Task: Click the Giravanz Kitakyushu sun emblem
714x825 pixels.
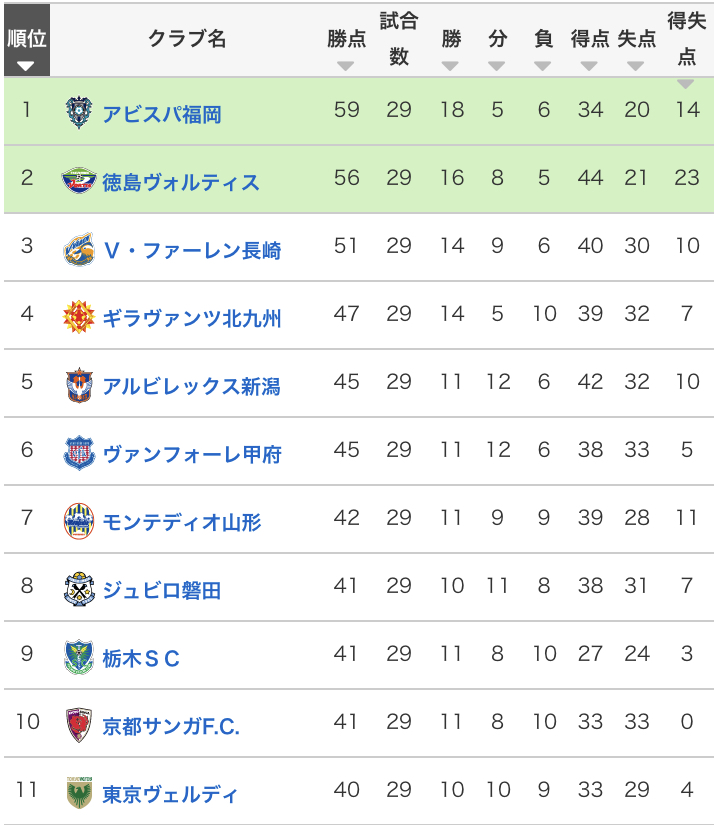Action: tap(79, 316)
